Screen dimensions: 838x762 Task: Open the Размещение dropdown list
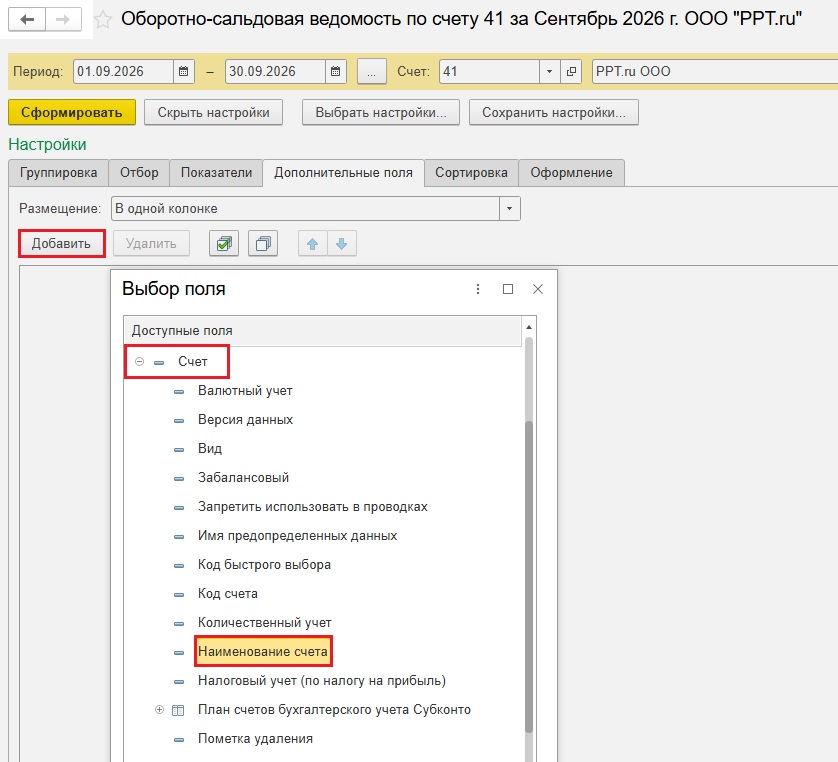point(509,208)
